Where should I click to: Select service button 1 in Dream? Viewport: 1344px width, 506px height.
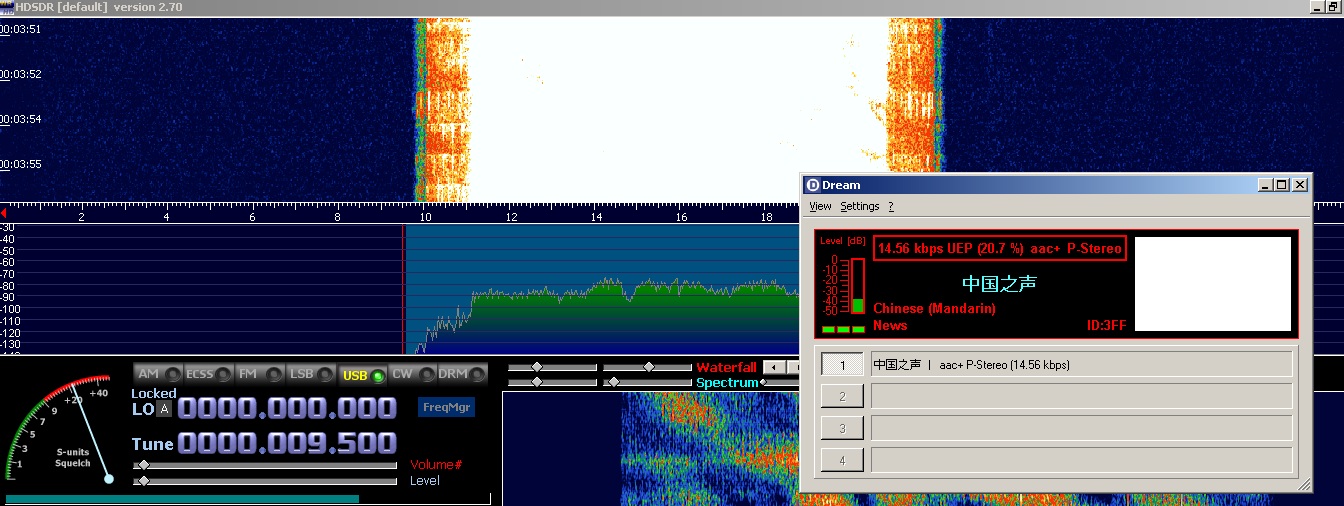[x=842, y=365]
